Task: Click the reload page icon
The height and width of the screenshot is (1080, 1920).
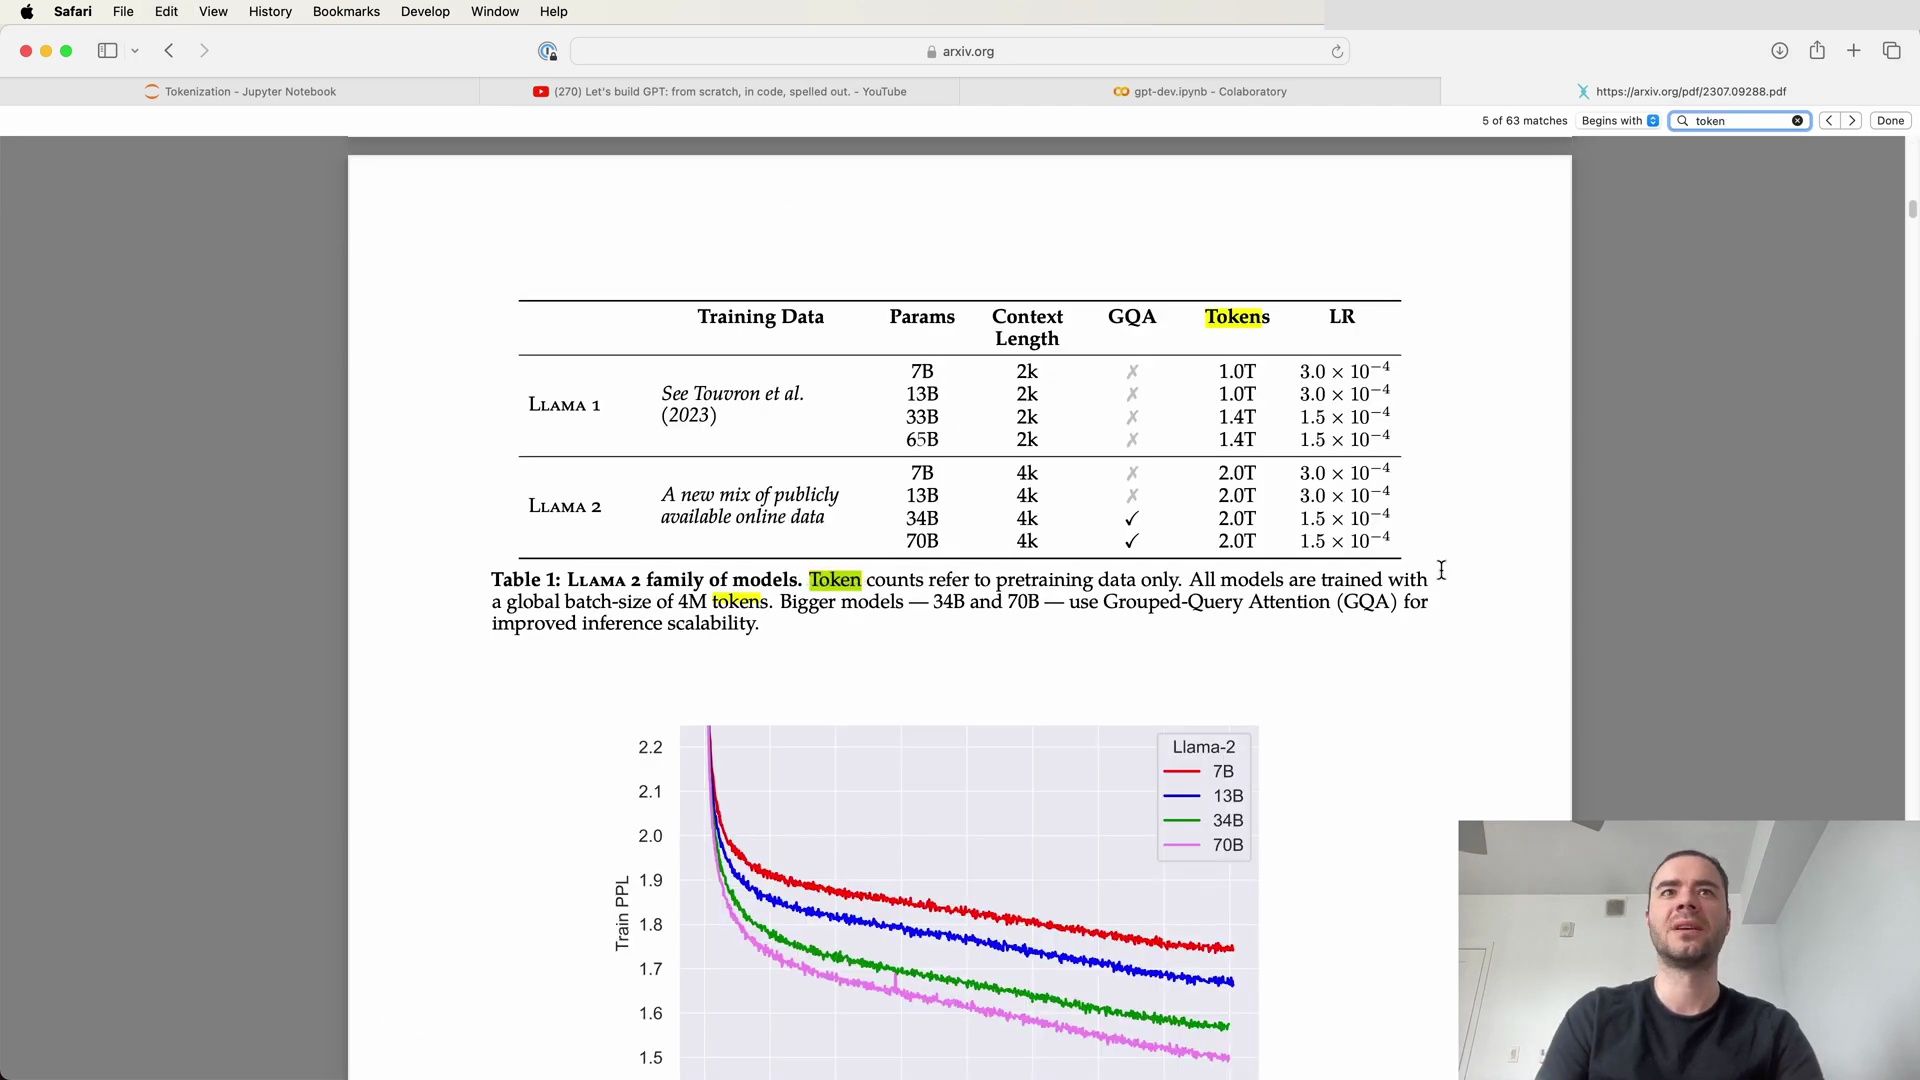Action: point(1338,50)
